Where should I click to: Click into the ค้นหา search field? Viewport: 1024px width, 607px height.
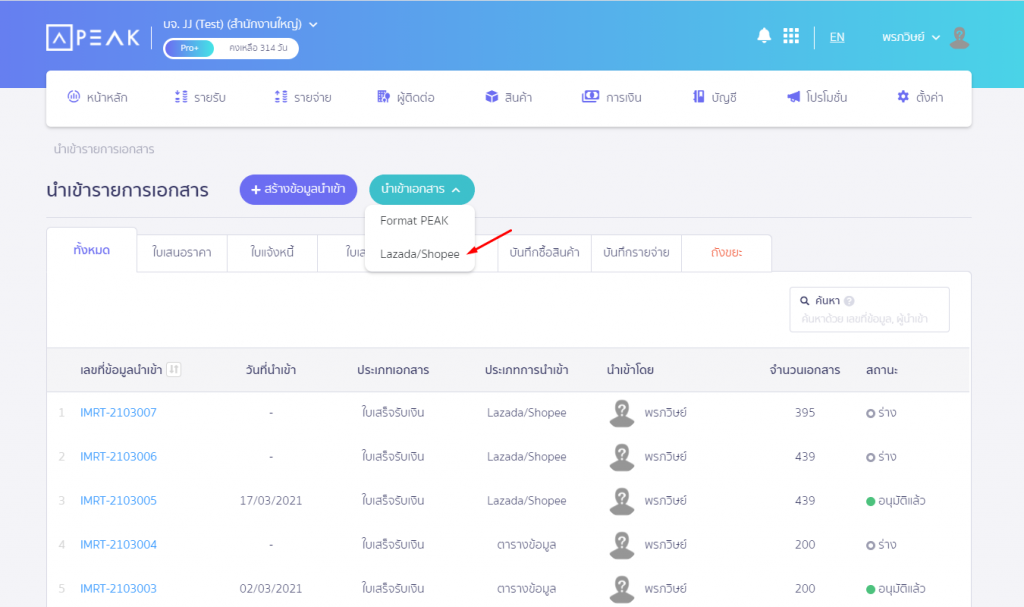pyautogui.click(x=868, y=319)
